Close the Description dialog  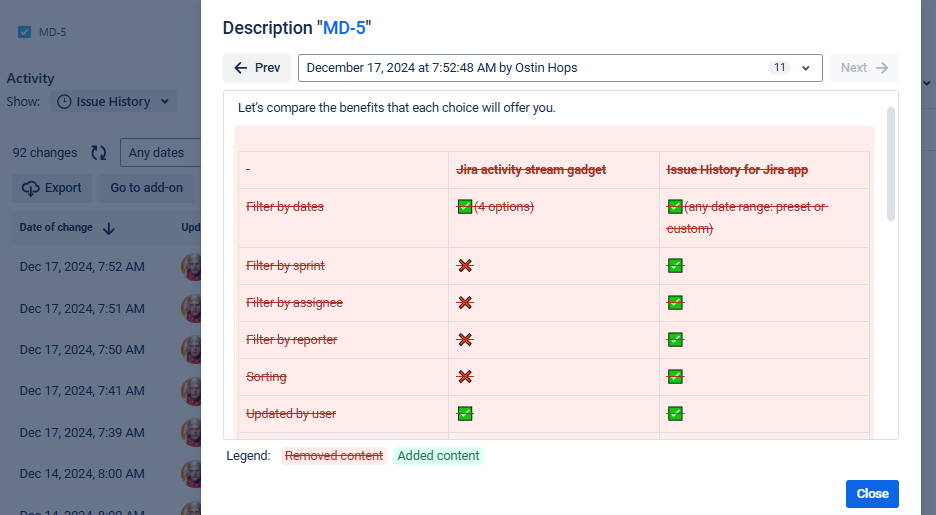pyautogui.click(x=872, y=494)
